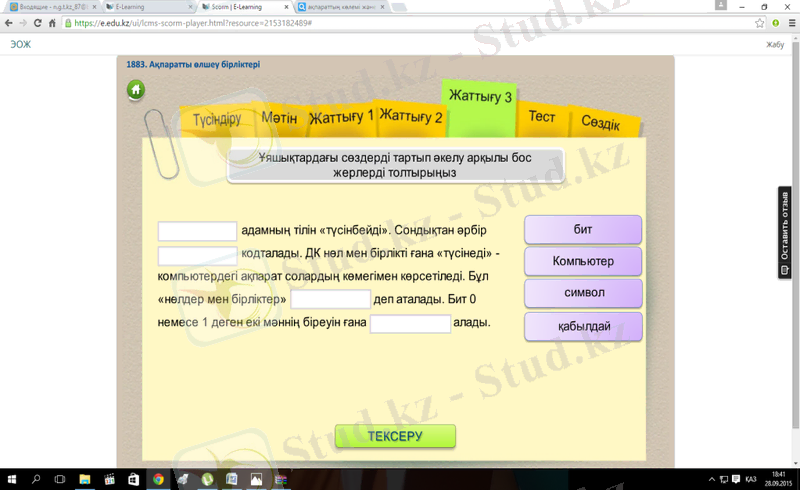Go back using the browser back arrow

point(9,23)
